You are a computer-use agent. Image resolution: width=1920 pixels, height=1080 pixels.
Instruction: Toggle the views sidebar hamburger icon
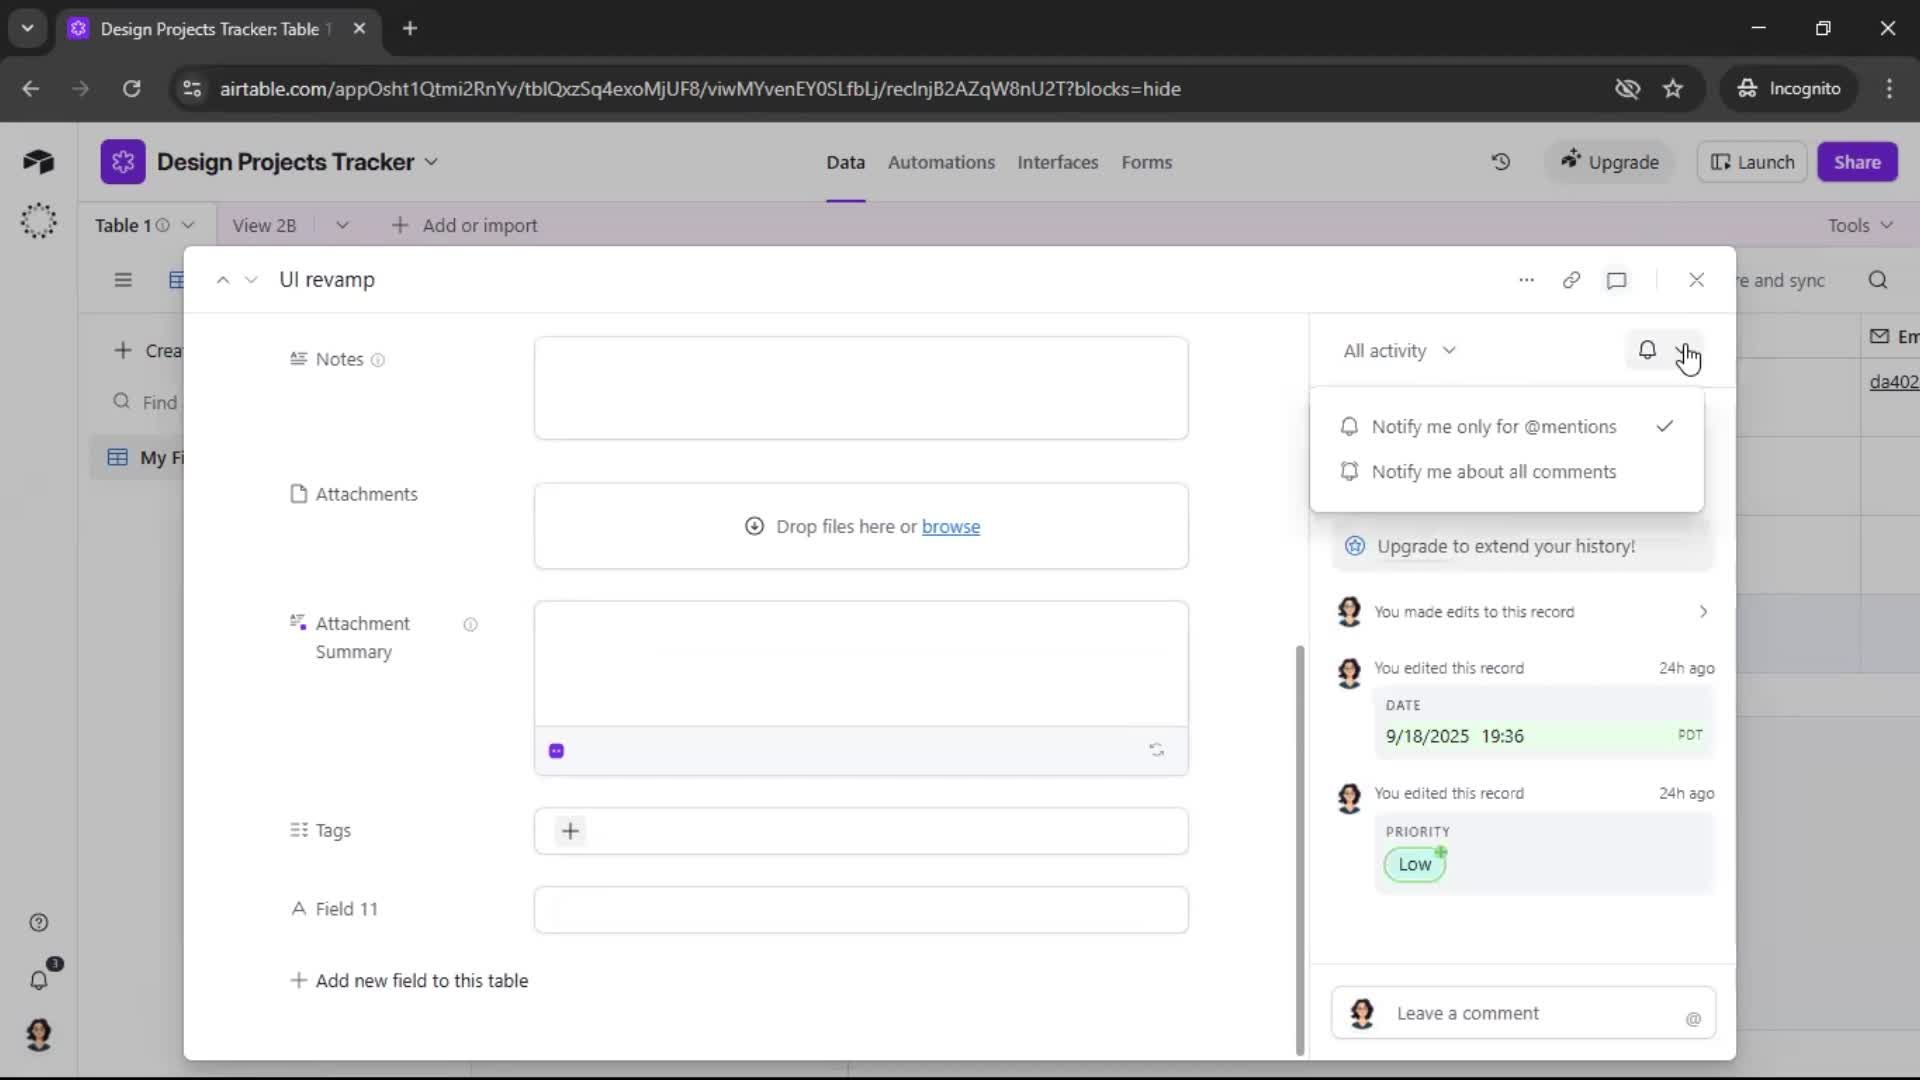click(123, 280)
